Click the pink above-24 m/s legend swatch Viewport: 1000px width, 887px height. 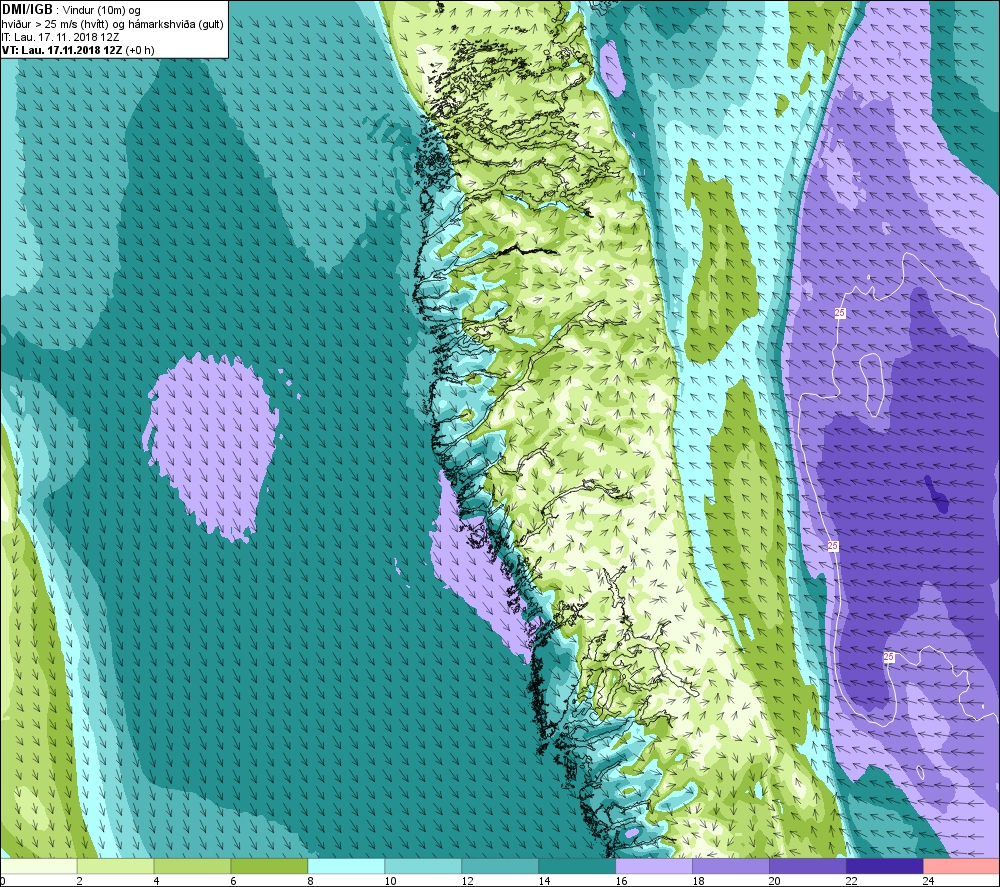click(962, 866)
